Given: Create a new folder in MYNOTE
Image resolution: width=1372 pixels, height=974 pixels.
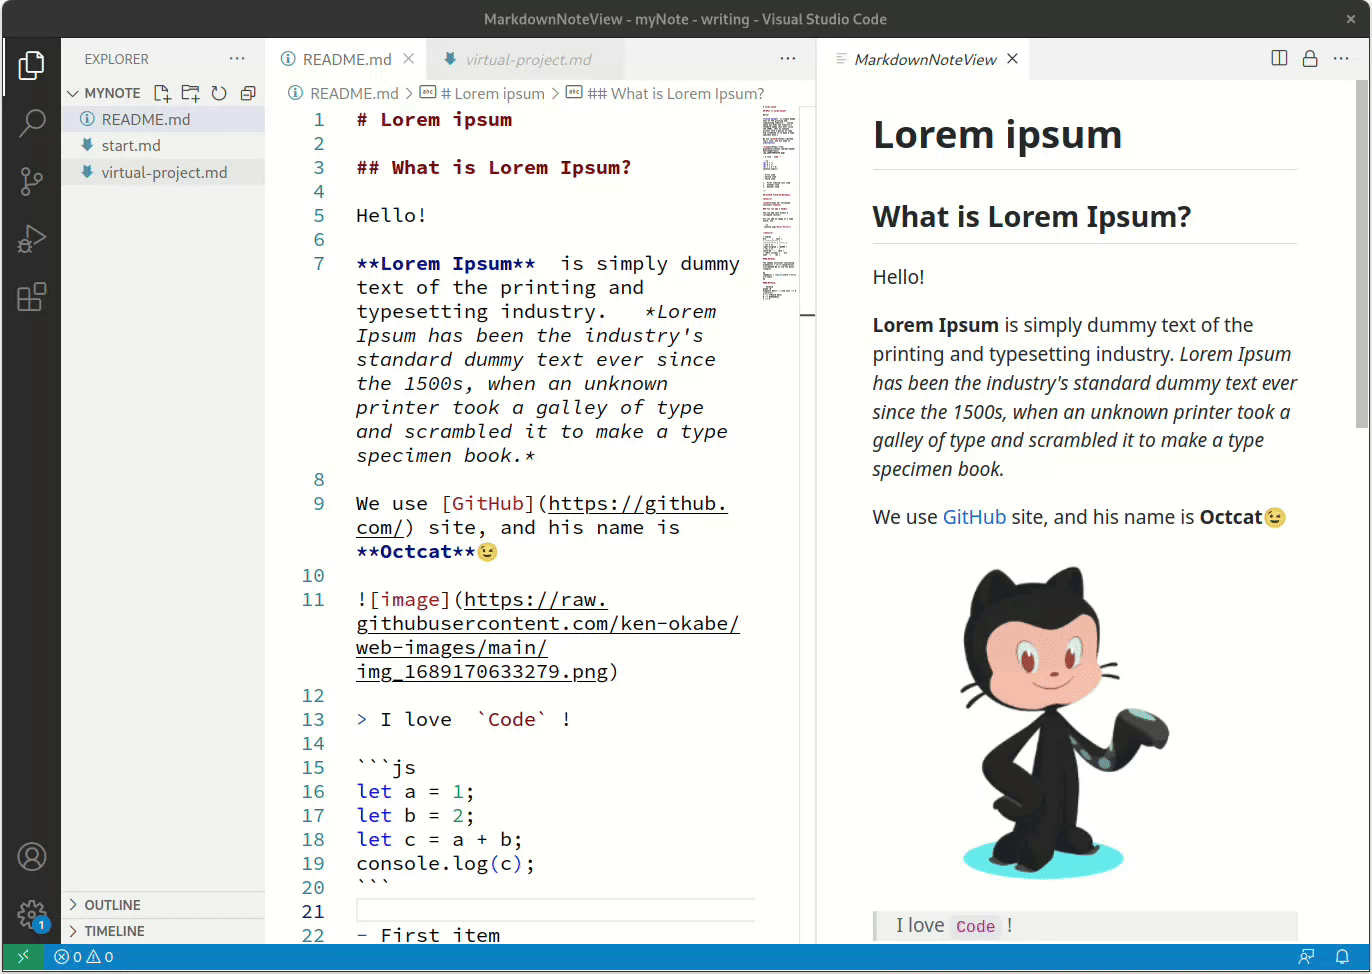Looking at the screenshot, I should [x=190, y=93].
